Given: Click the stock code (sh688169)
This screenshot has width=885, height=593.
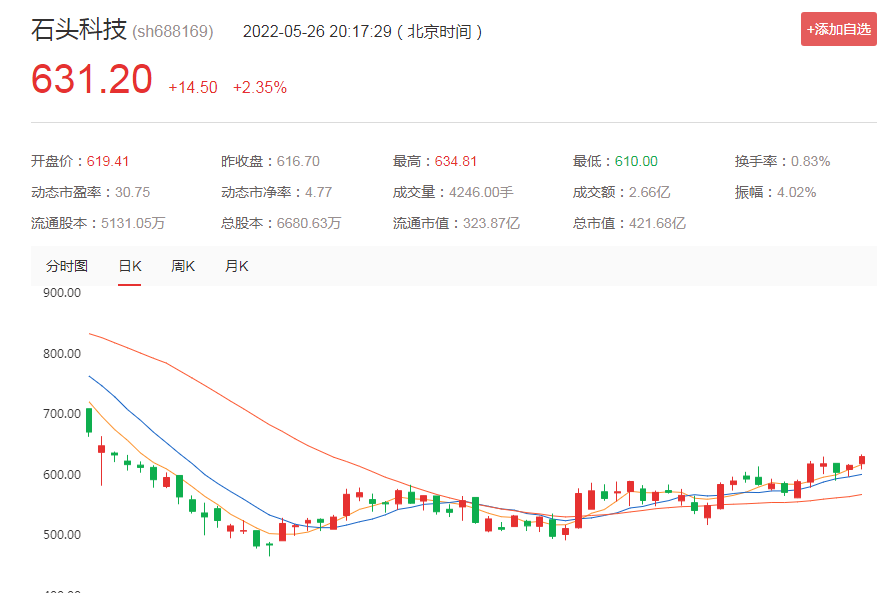Looking at the screenshot, I should click(173, 31).
